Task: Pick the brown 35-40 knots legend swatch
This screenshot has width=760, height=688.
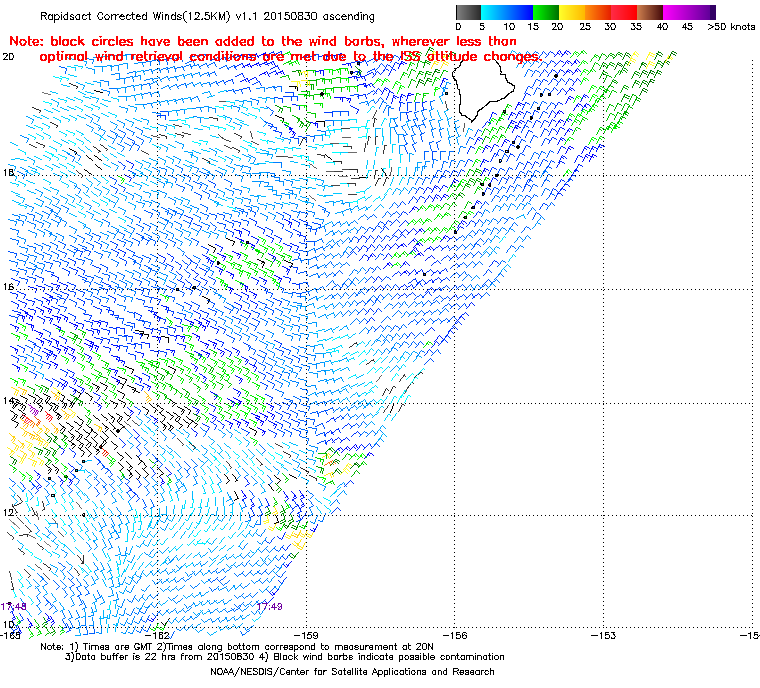Action: pyautogui.click(x=650, y=12)
